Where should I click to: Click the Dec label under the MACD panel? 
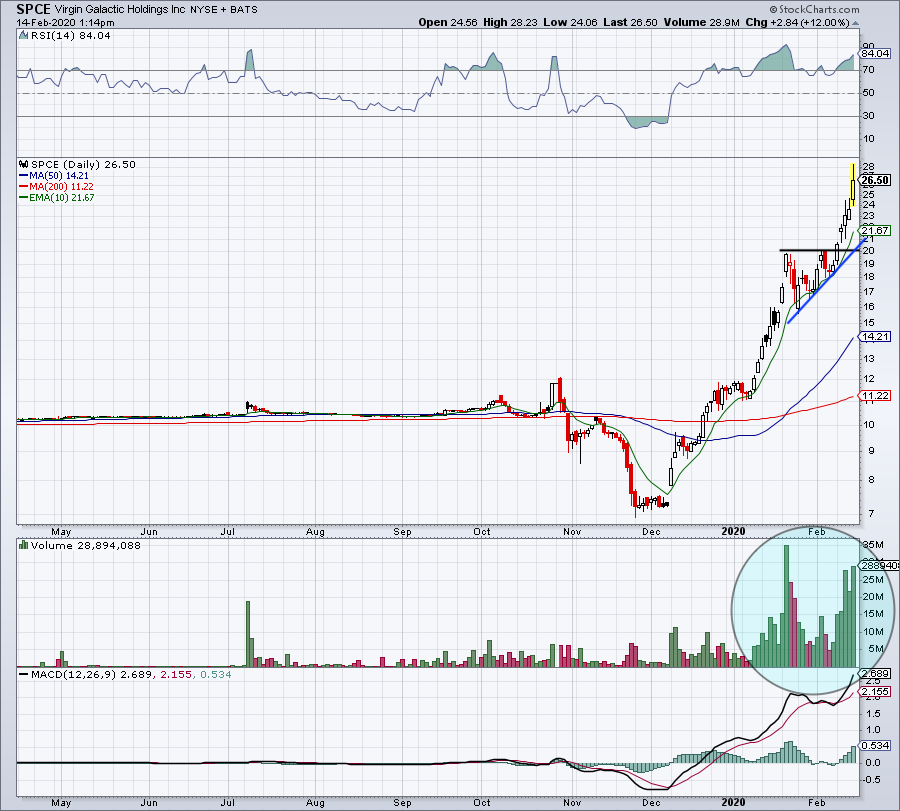tap(651, 802)
